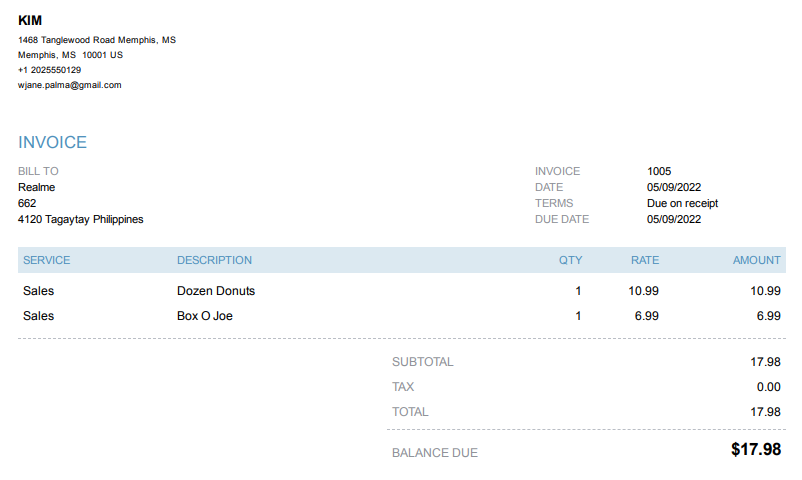Click the SERVICE column header
Image resolution: width=802 pixels, height=480 pixels.
point(46,260)
